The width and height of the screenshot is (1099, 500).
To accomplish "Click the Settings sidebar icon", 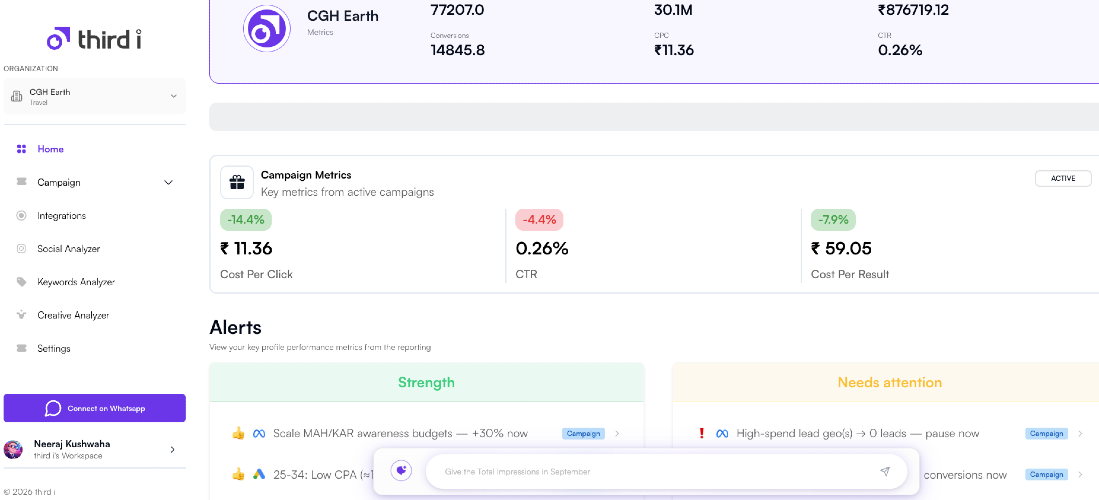I will click(x=22, y=348).
